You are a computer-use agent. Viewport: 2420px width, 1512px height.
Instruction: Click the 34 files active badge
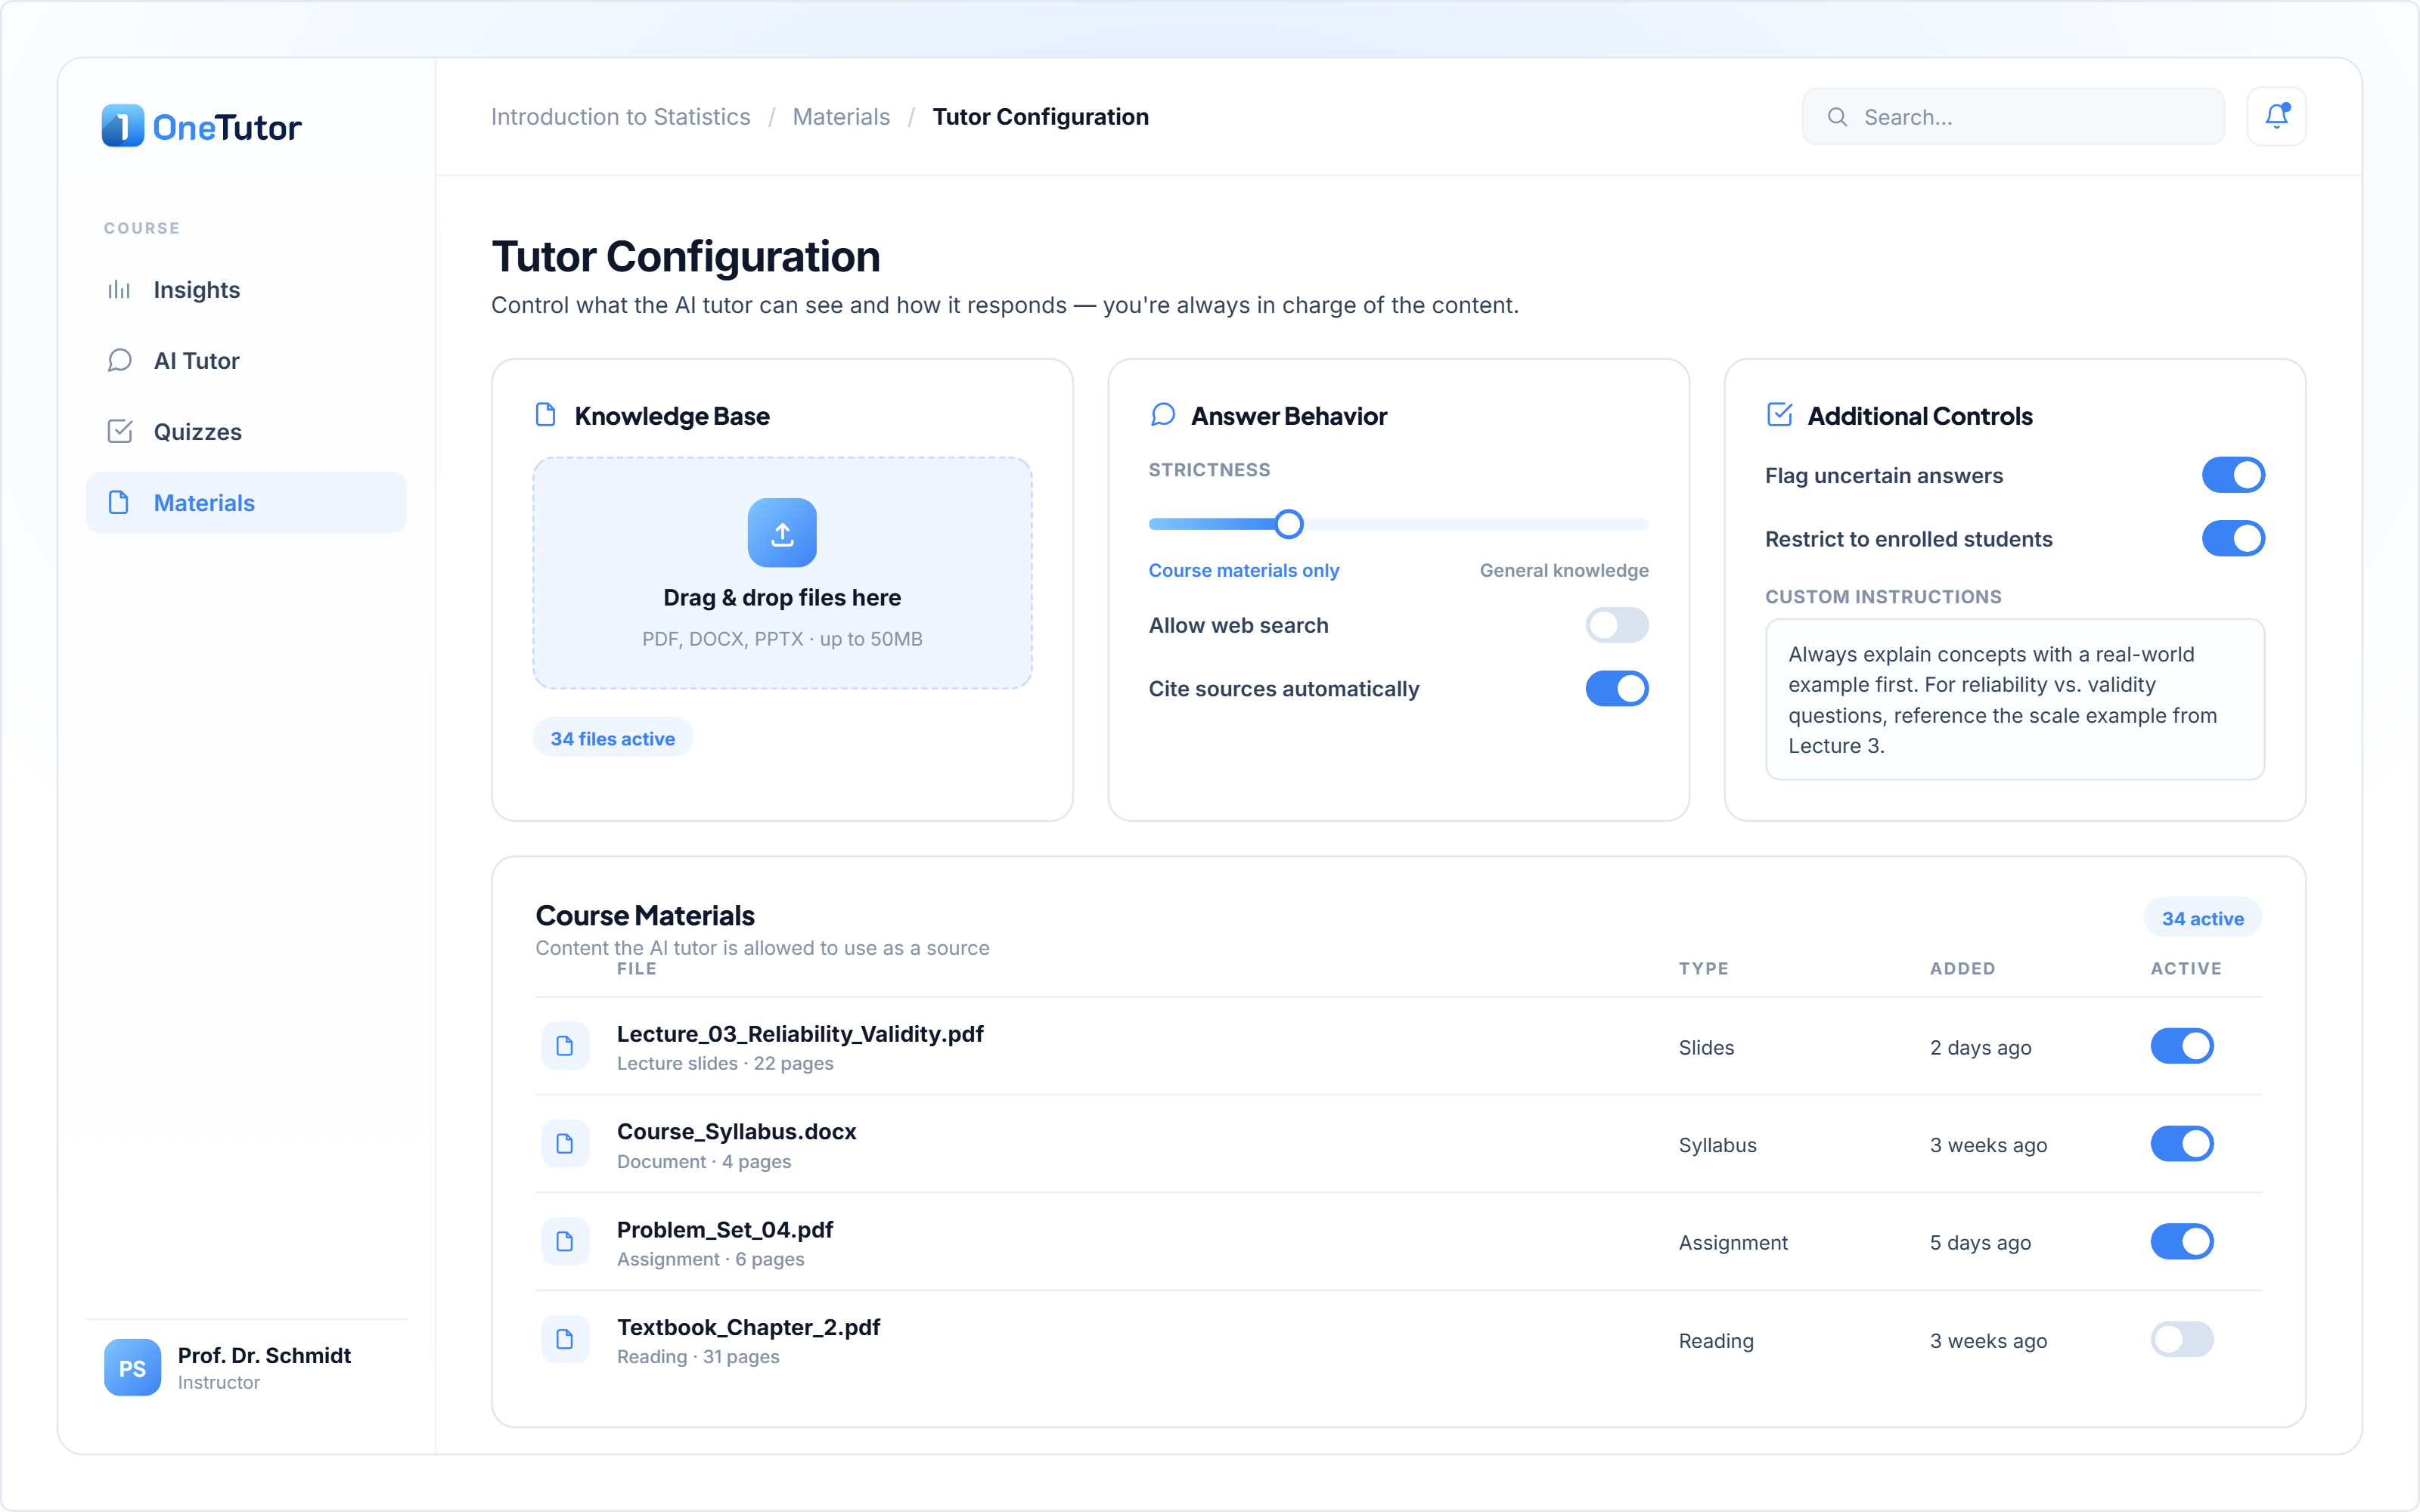(x=612, y=738)
